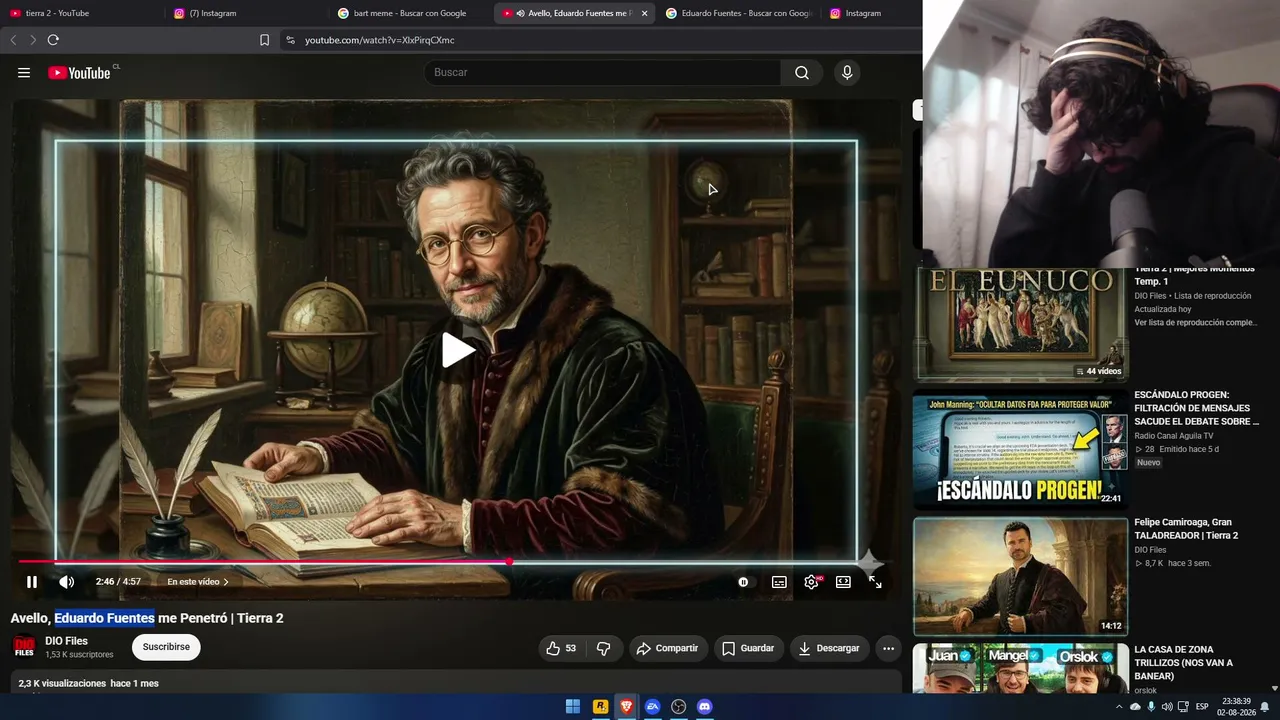
Task: Click the browser address bar URL
Action: [380, 40]
